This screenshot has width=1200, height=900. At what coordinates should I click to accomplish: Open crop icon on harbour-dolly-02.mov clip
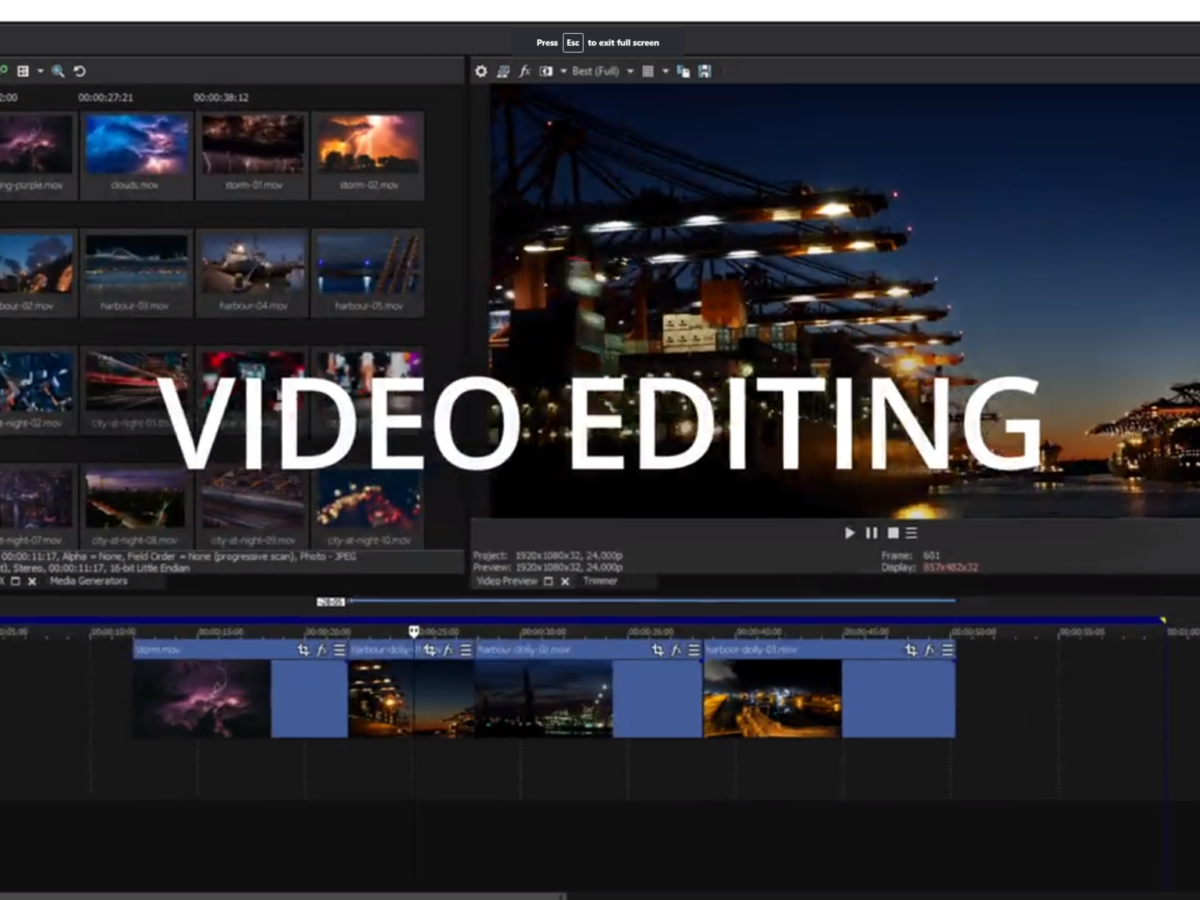(658, 650)
